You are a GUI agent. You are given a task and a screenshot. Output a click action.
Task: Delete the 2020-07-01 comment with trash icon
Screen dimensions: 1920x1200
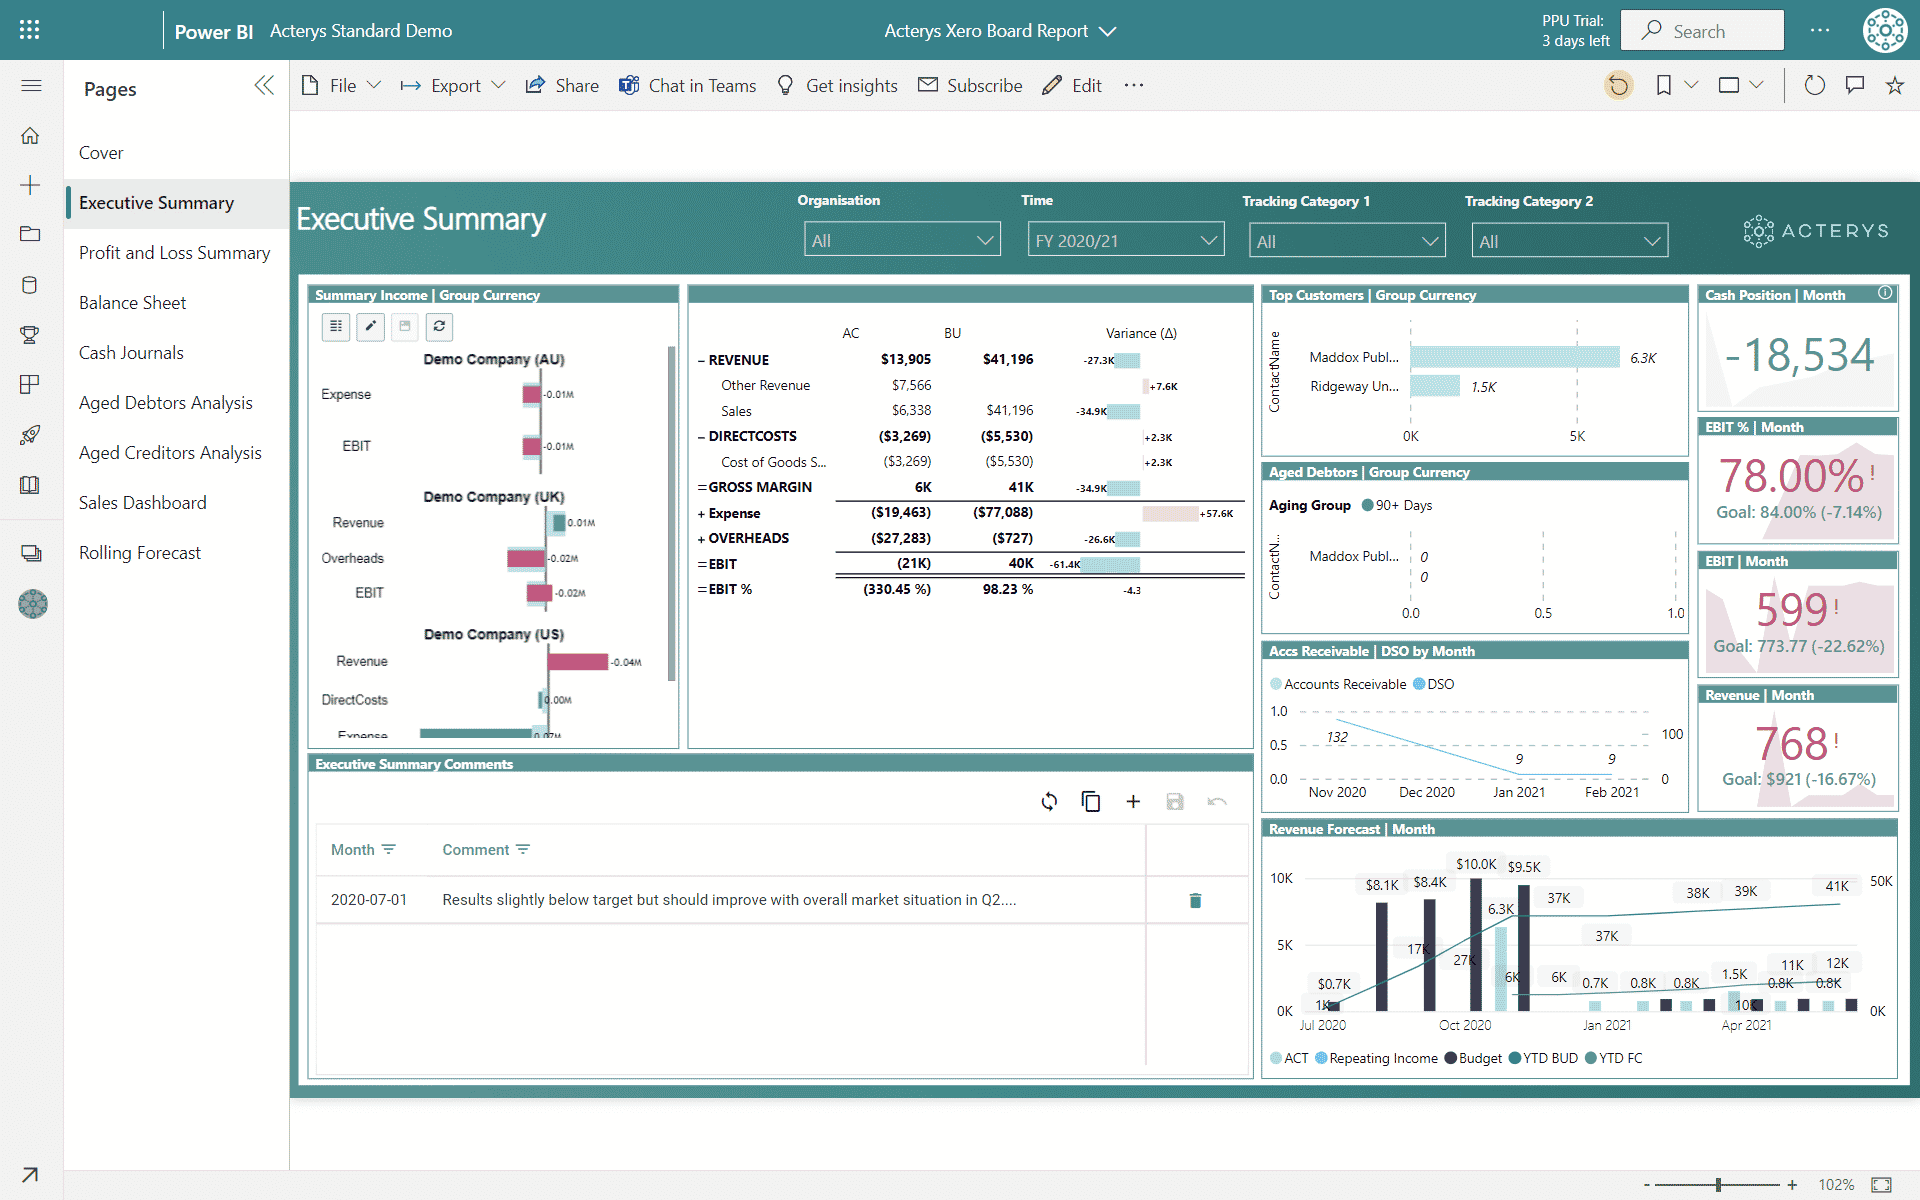click(1195, 900)
